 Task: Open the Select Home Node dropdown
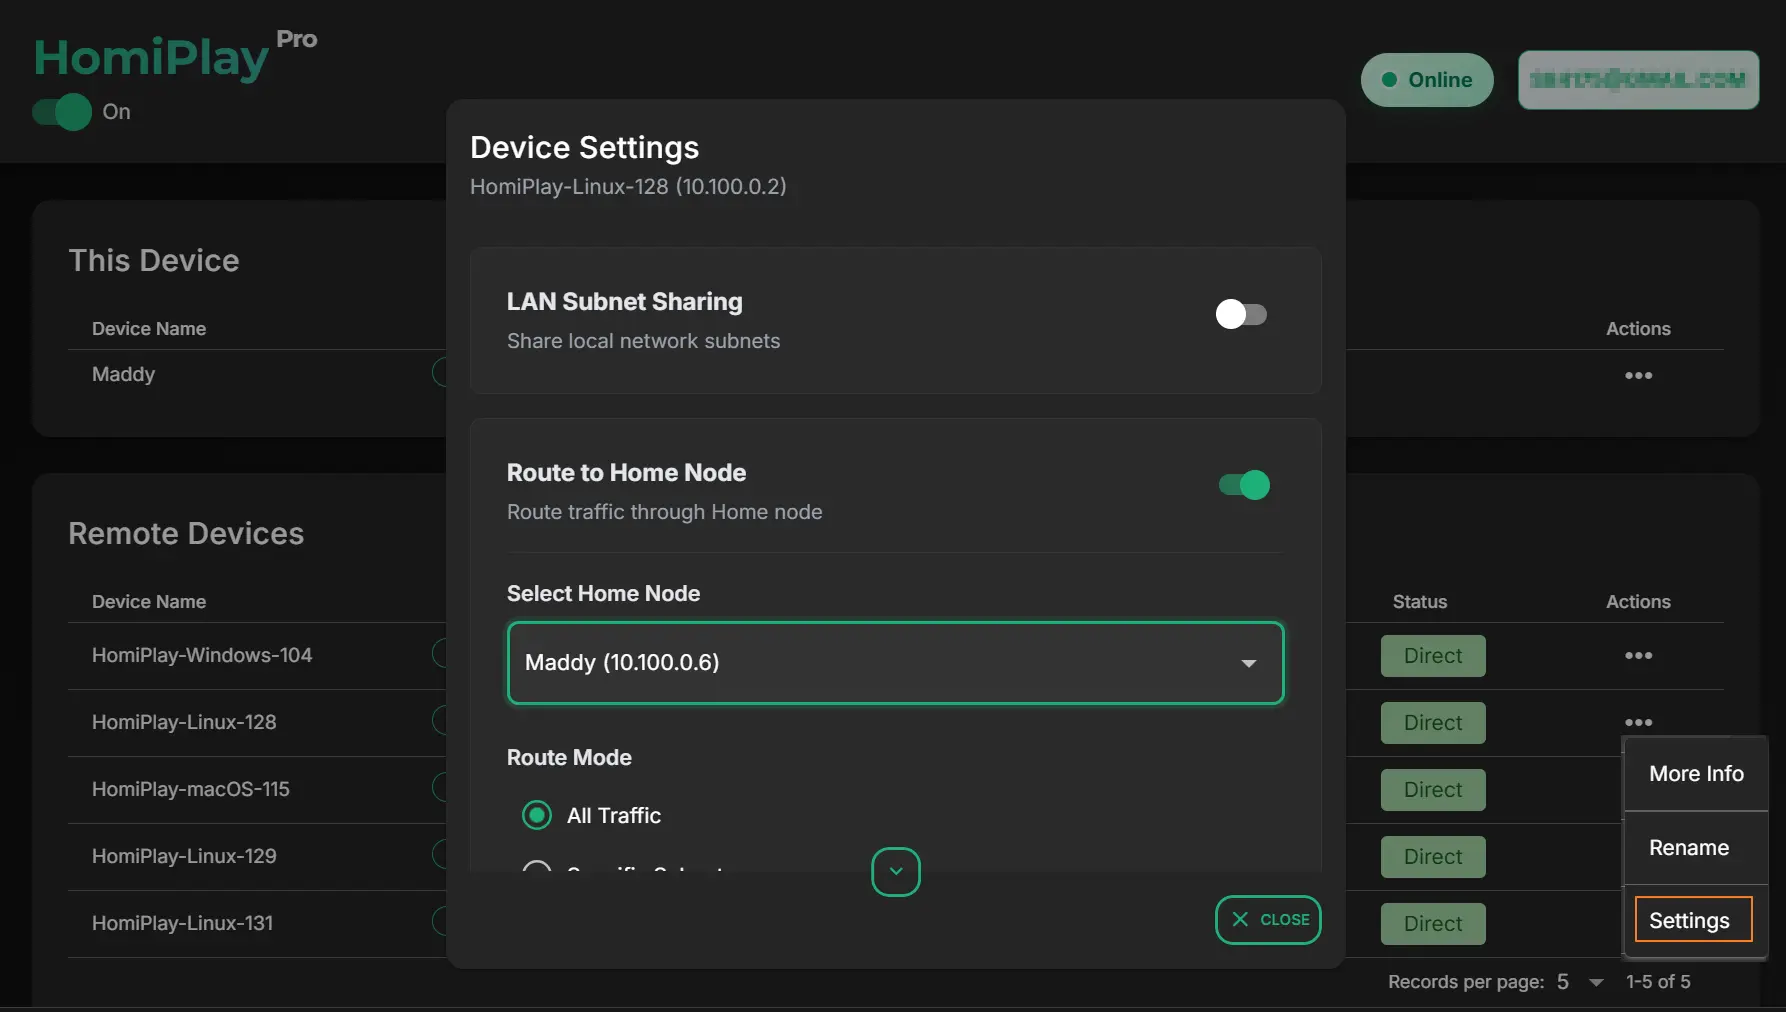coord(895,663)
